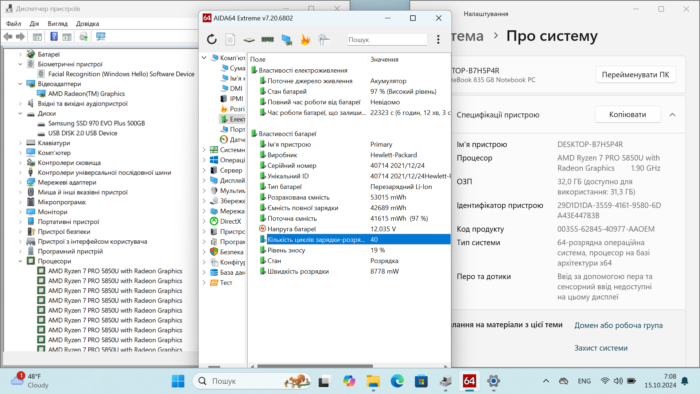This screenshot has height=394, width=700.
Task: Open the AIDA64 three-dot menu
Action: point(438,40)
